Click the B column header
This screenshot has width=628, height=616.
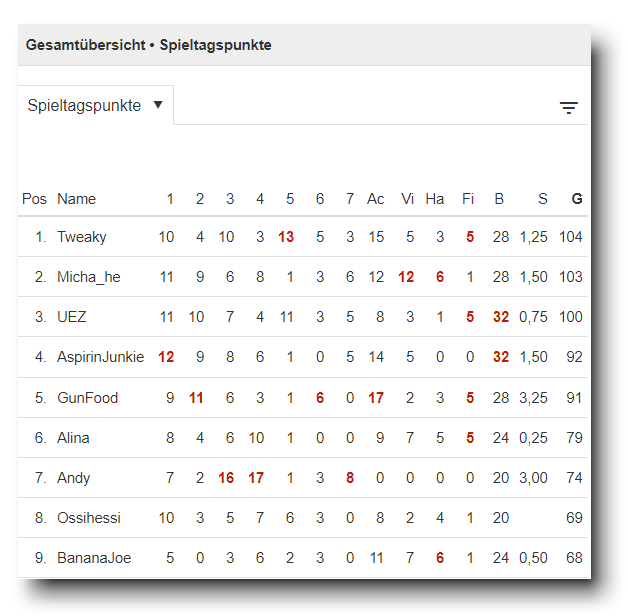click(x=499, y=199)
